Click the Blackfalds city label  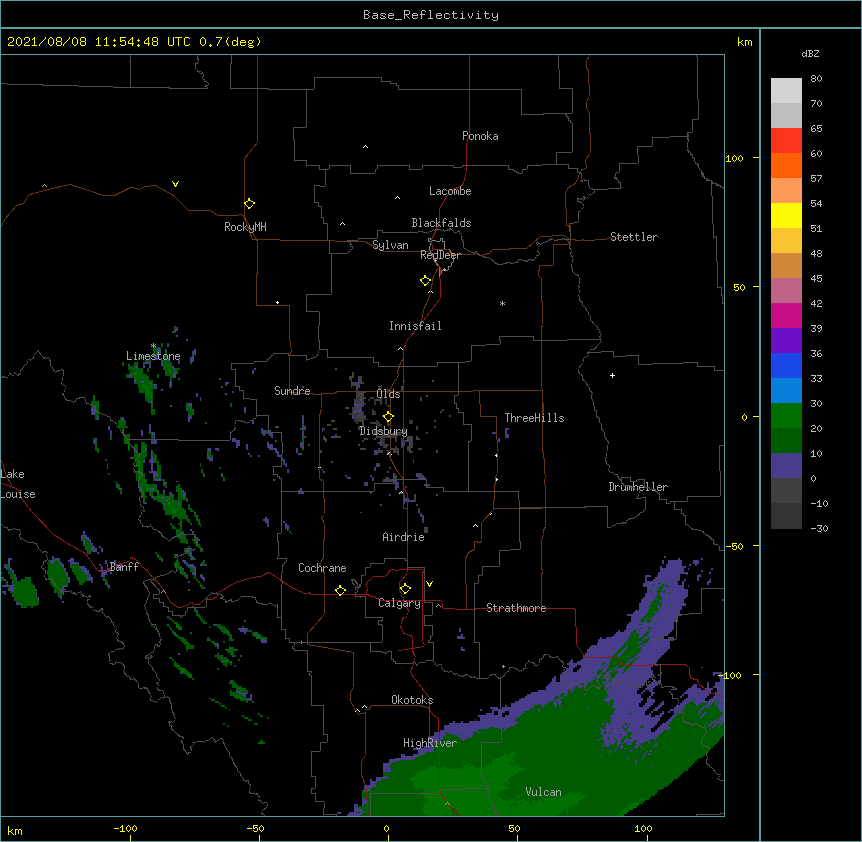(x=441, y=223)
